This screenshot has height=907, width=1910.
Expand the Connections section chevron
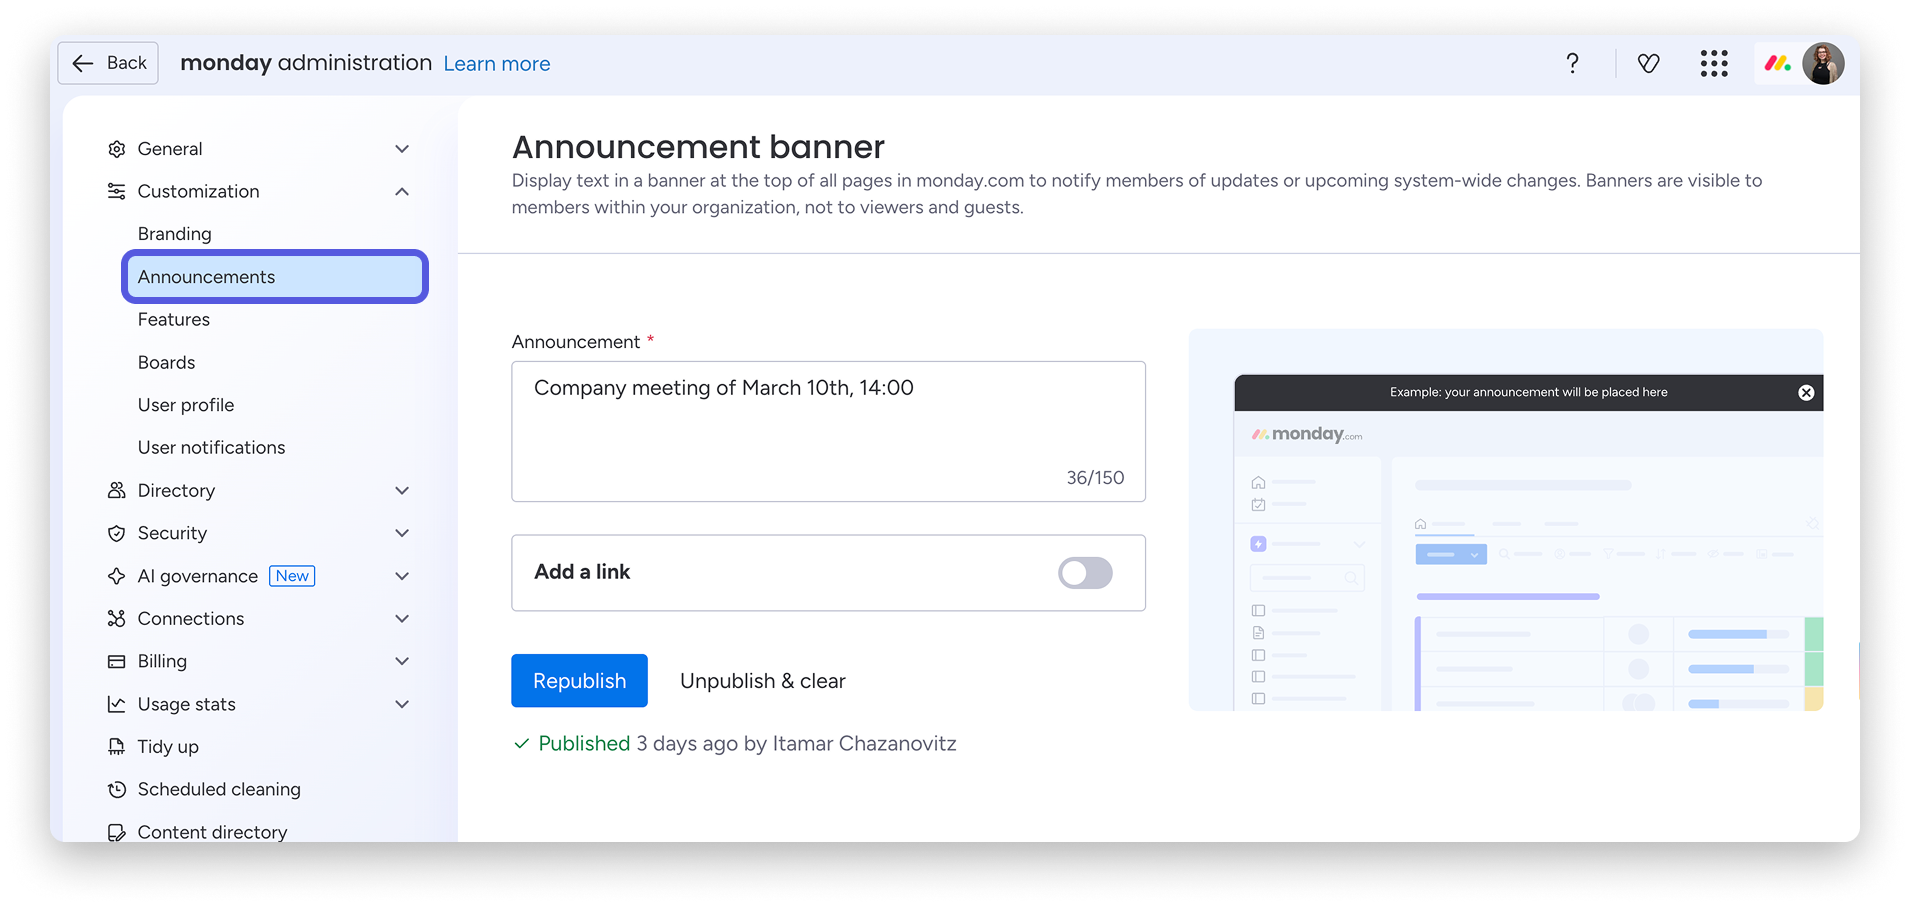[x=402, y=619]
